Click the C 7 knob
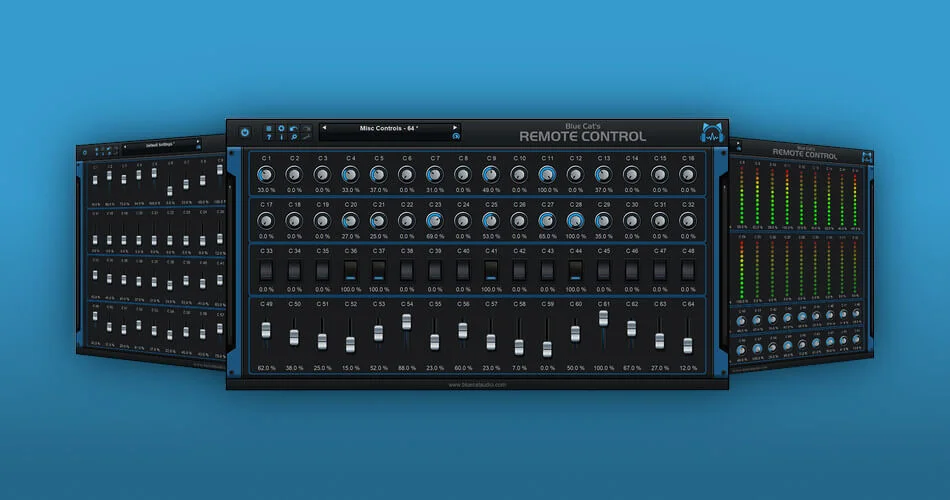 (x=434, y=175)
